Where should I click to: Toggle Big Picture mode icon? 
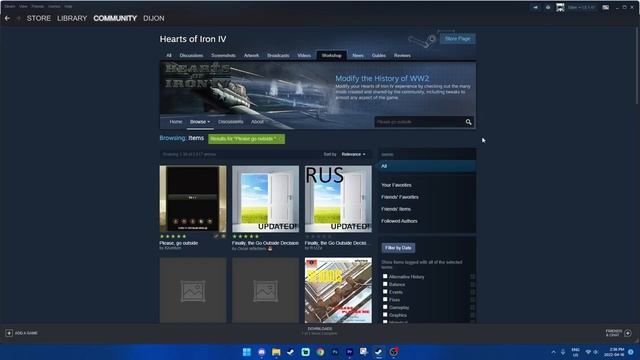coord(606,7)
